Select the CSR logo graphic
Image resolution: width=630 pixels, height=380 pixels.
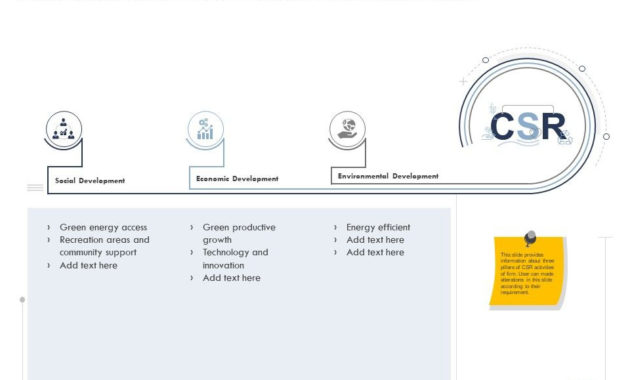529,127
